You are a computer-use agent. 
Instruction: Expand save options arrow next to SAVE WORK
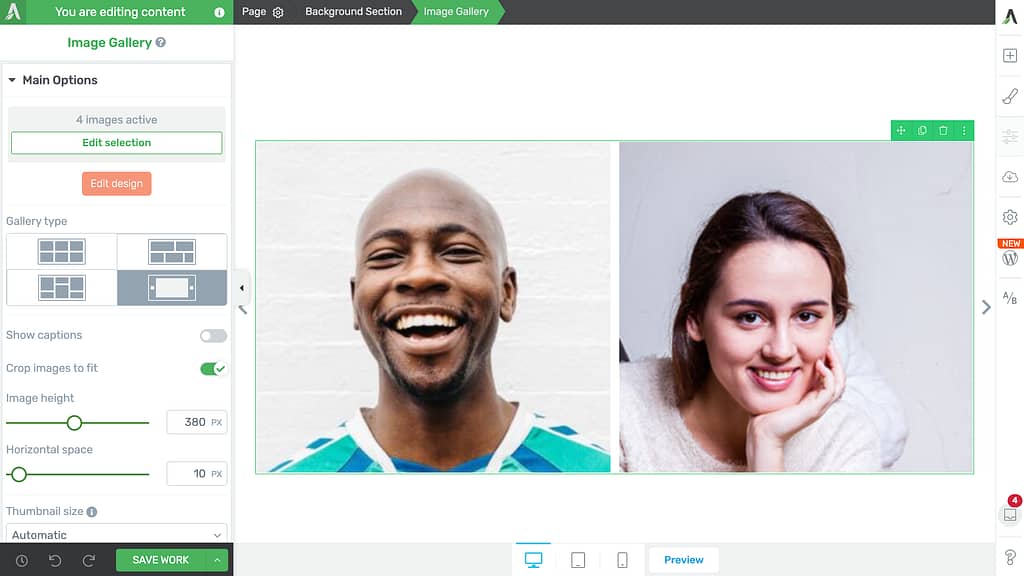pos(217,560)
